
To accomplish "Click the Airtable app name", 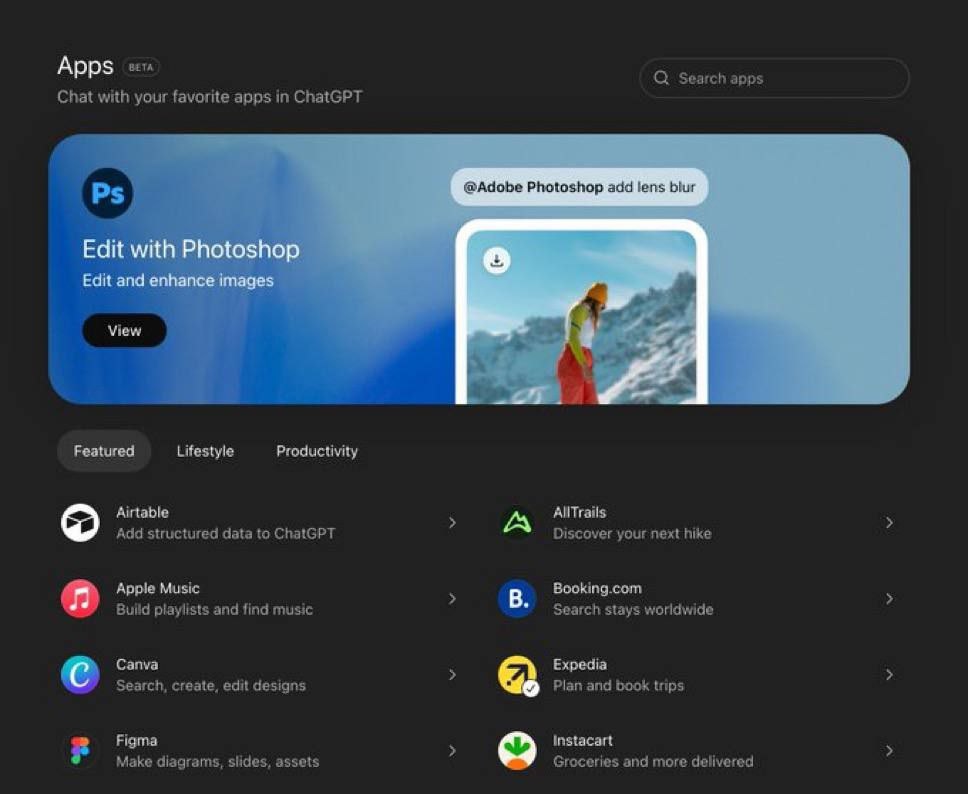I will point(142,512).
